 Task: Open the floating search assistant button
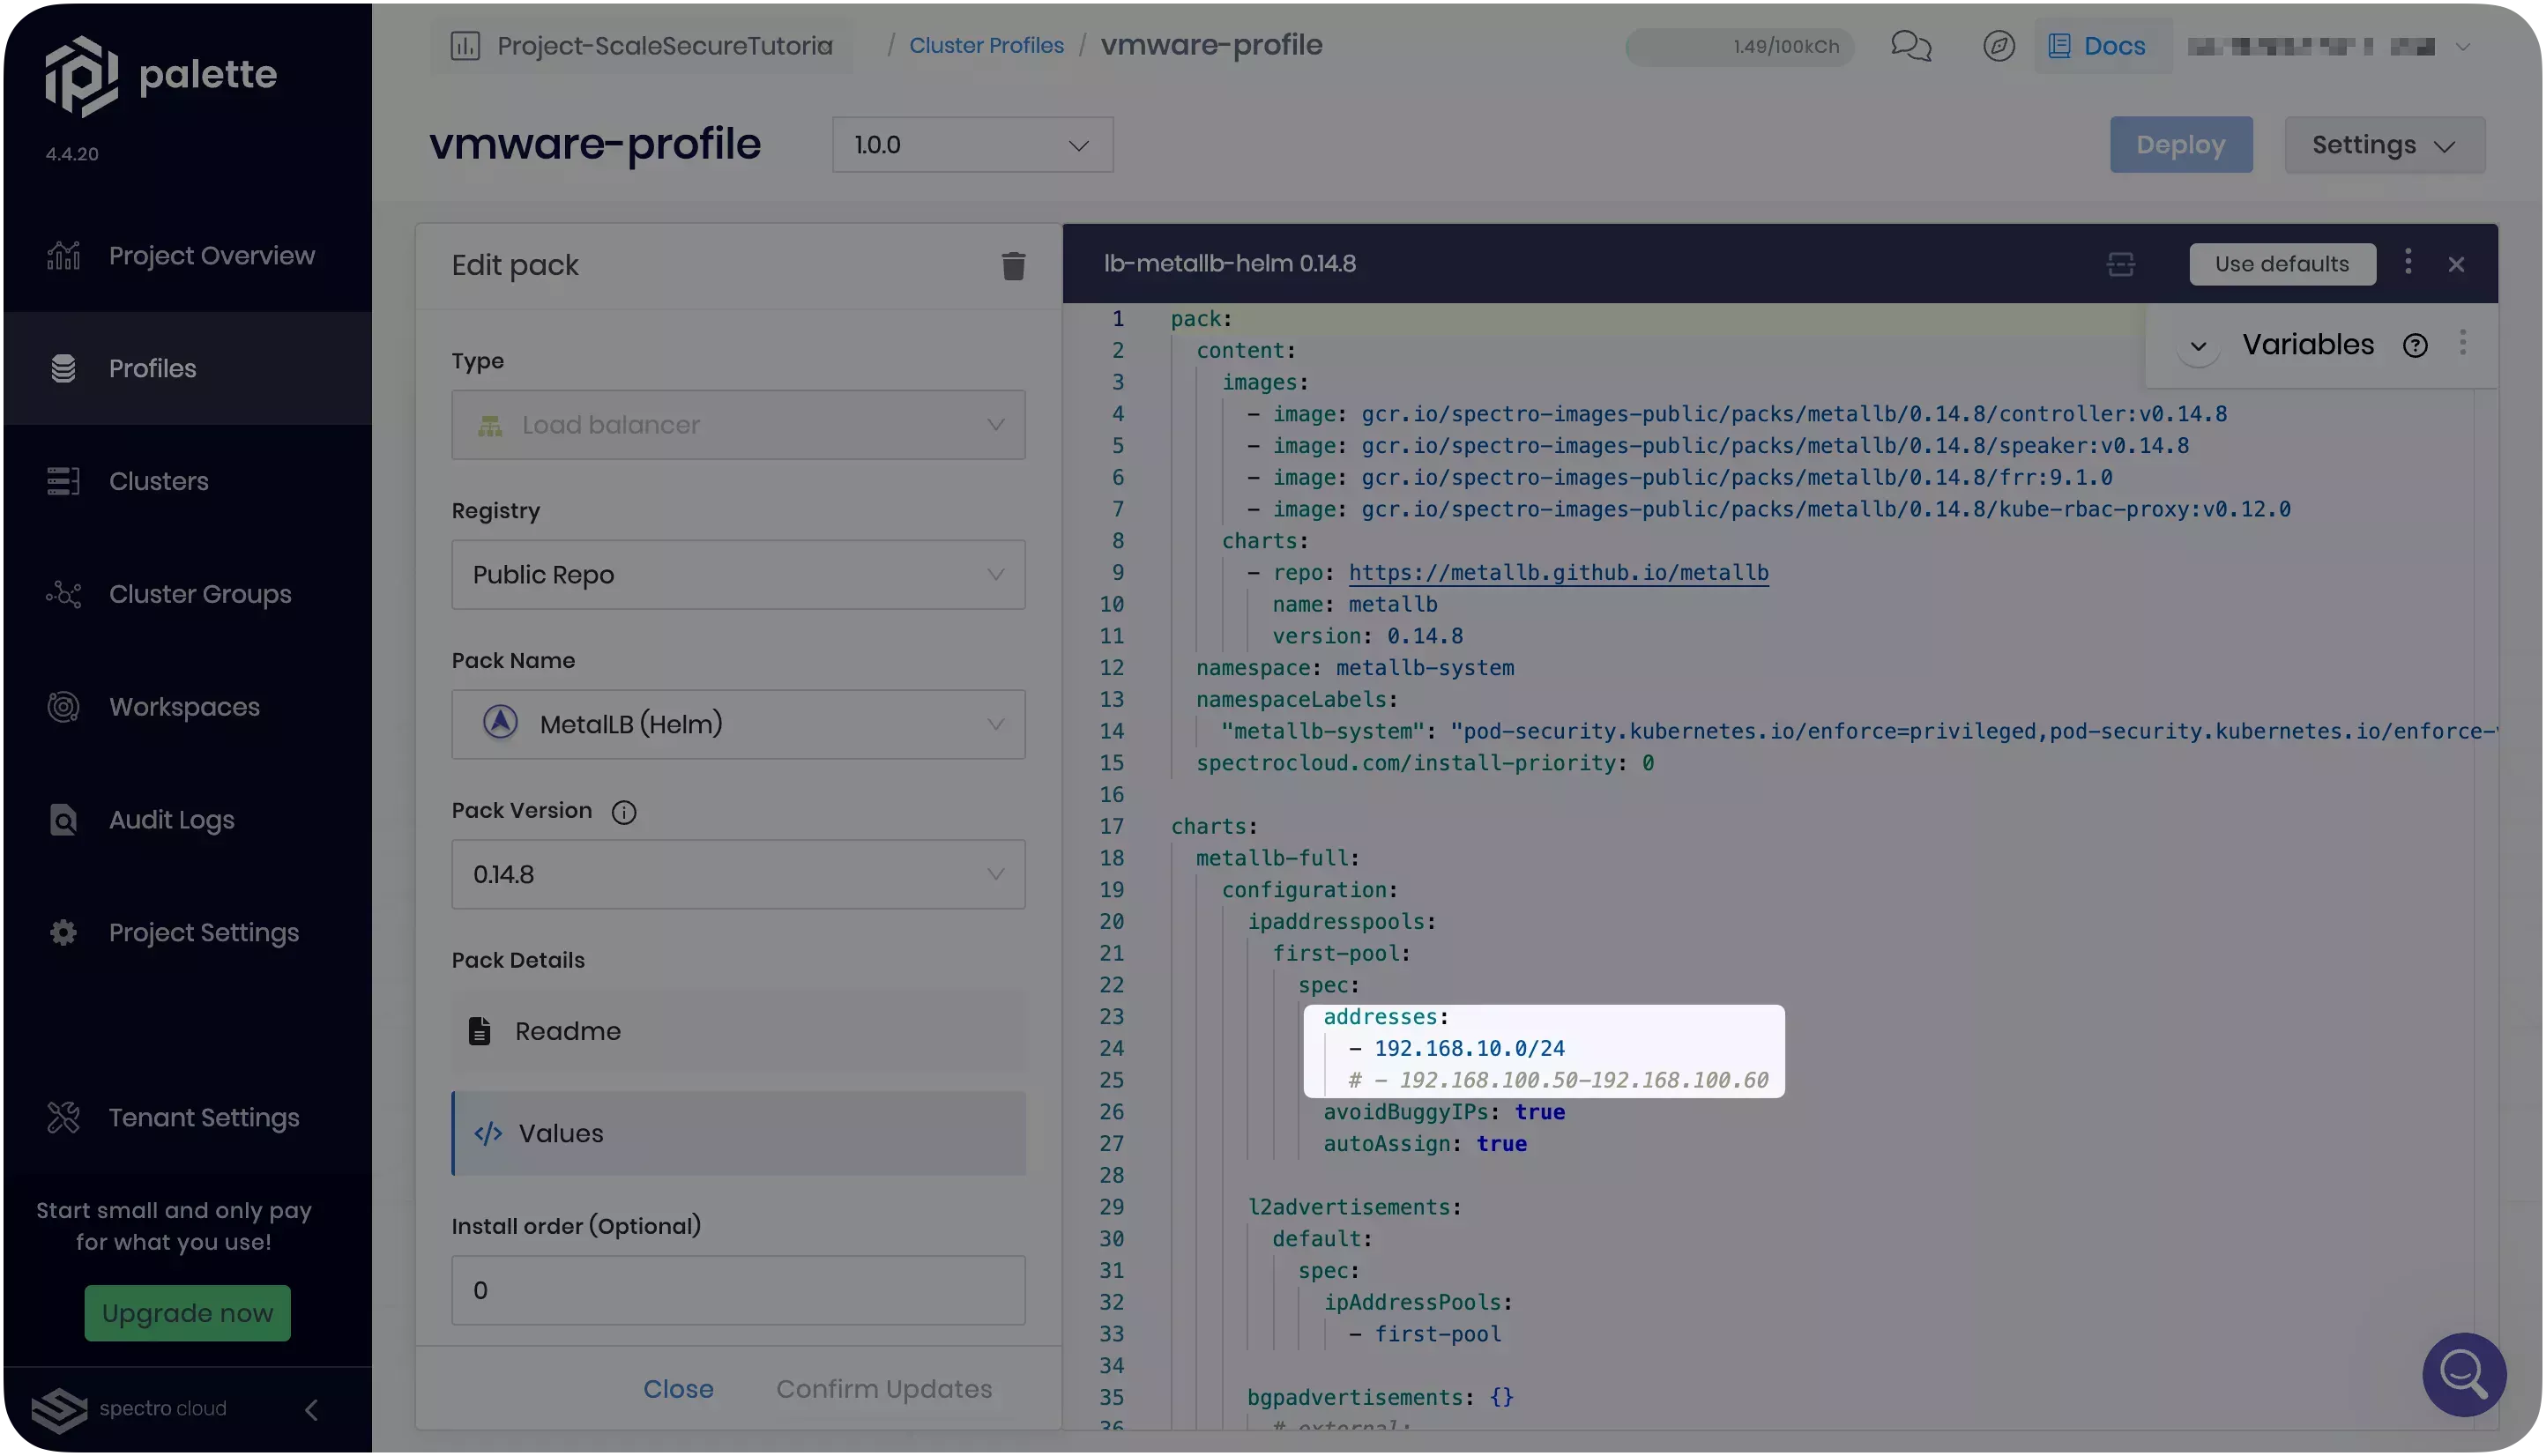click(x=2463, y=1374)
